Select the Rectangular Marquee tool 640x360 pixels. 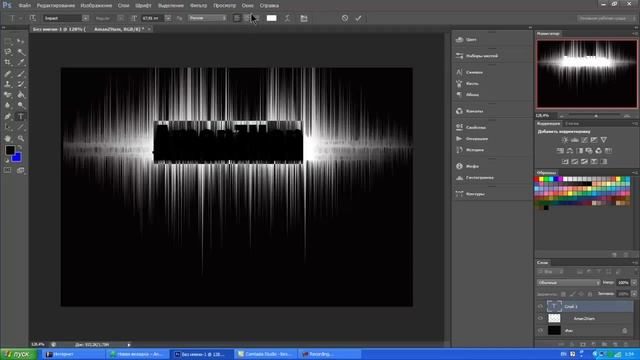[x=8, y=41]
